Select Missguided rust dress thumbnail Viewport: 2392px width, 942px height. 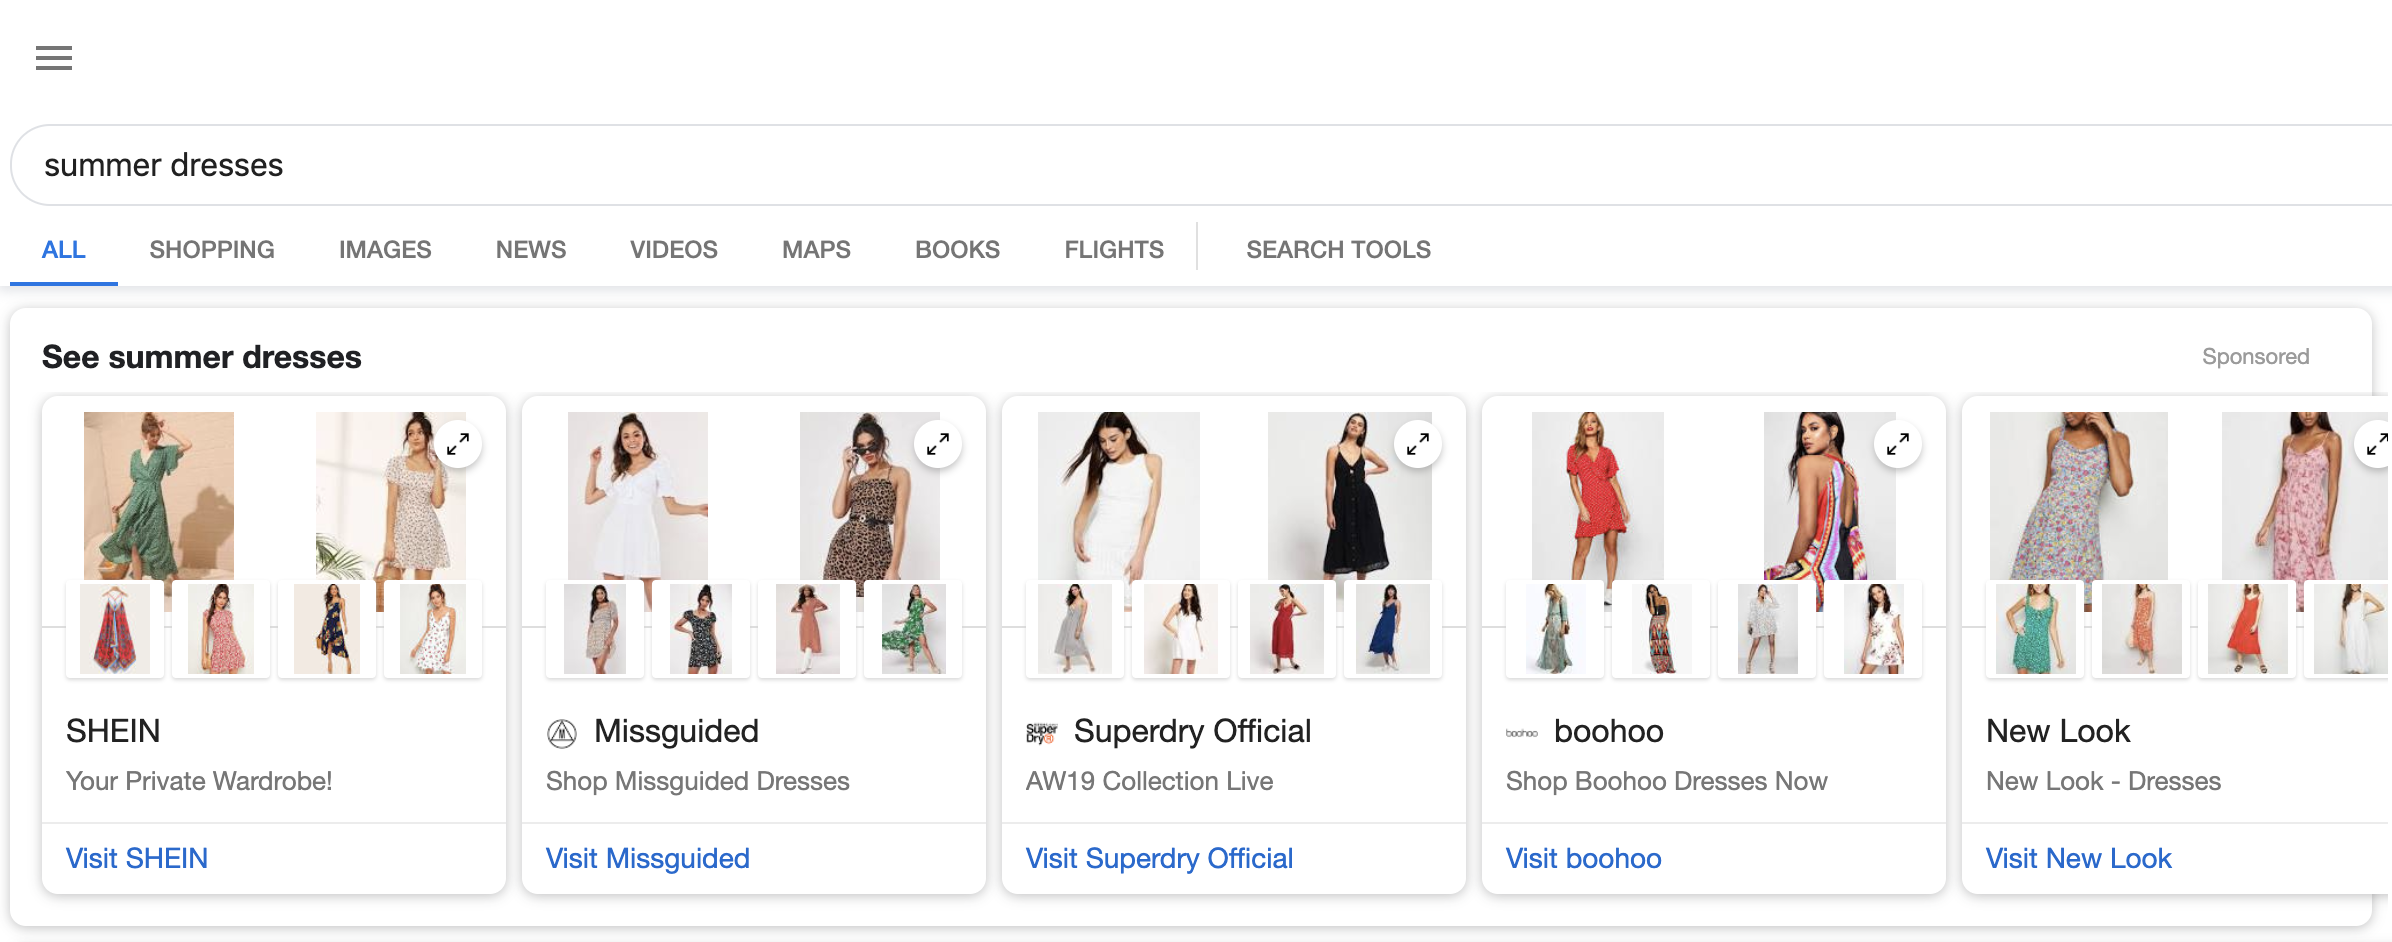tap(807, 629)
